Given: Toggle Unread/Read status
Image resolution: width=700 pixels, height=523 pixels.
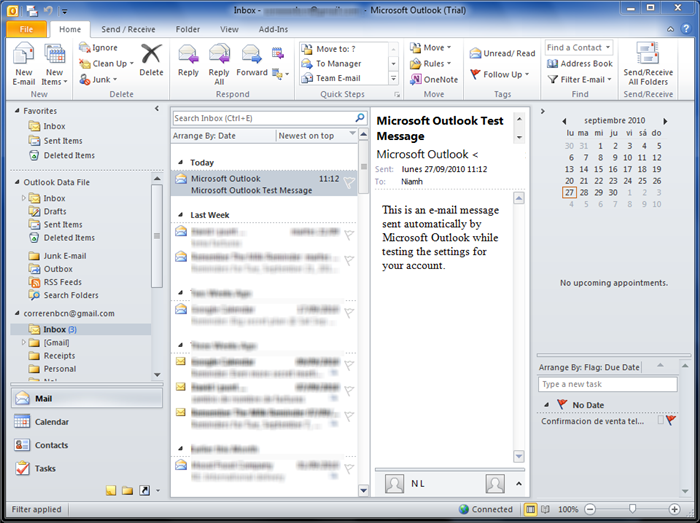Looking at the screenshot, I should click(502, 53).
